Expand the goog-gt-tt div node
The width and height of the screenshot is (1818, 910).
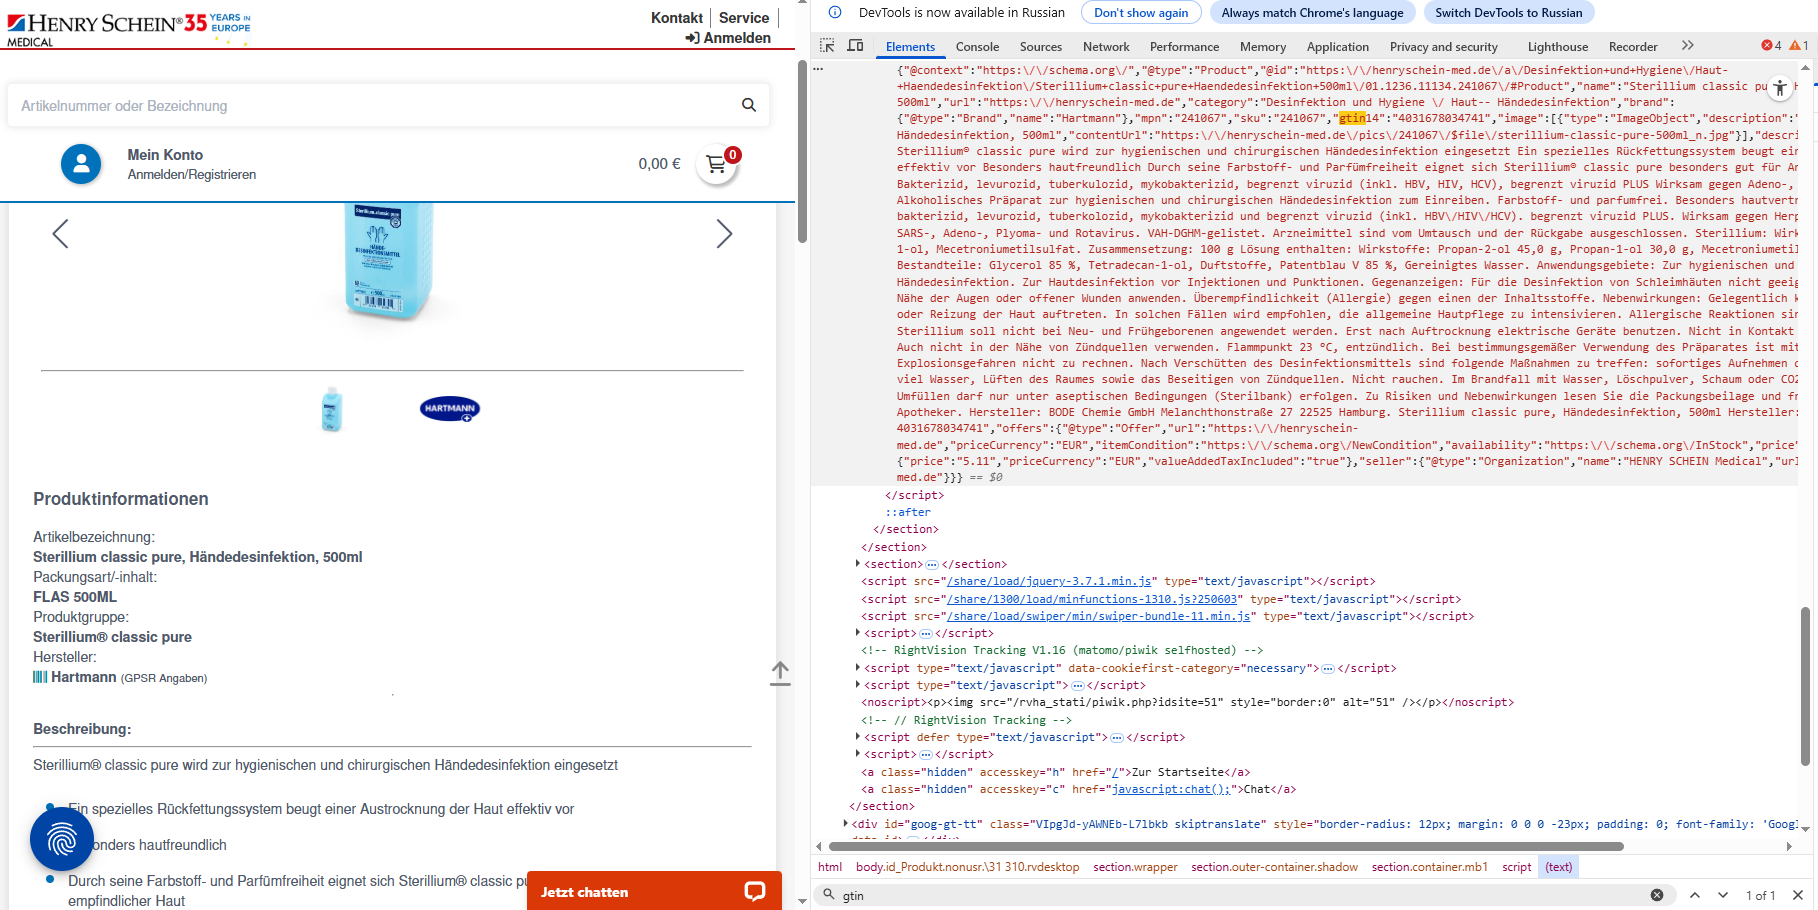[x=846, y=824]
